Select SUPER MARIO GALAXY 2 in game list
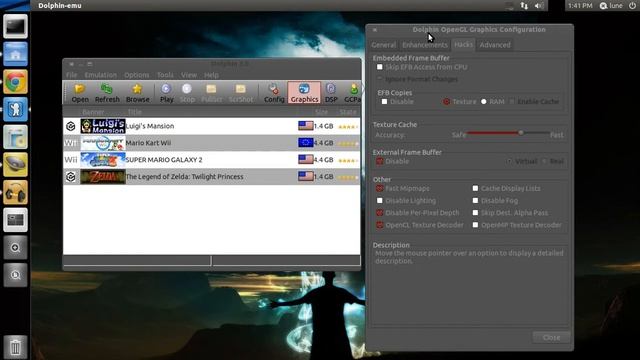Viewport: 640px width, 360px height. (211, 160)
